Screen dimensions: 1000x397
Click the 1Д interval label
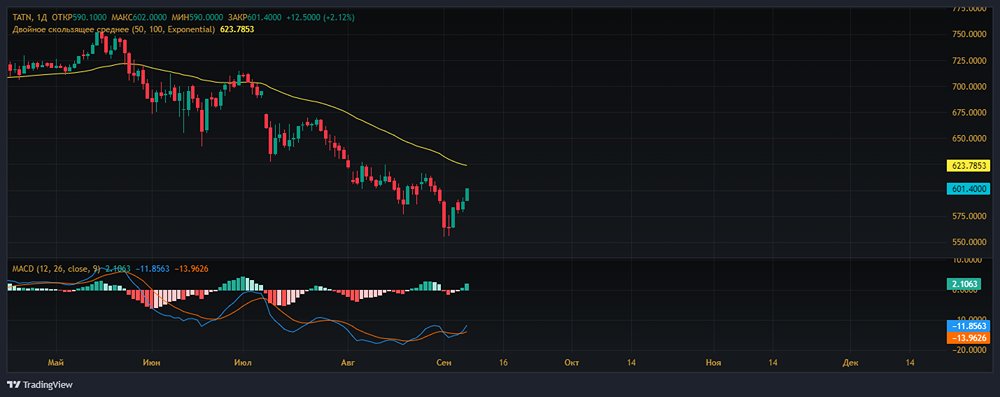coord(41,16)
